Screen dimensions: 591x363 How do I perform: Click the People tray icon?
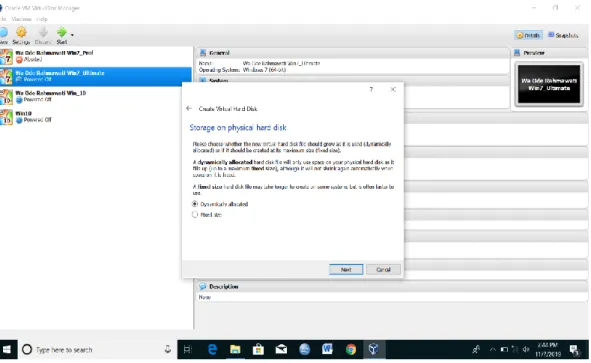pos(476,350)
